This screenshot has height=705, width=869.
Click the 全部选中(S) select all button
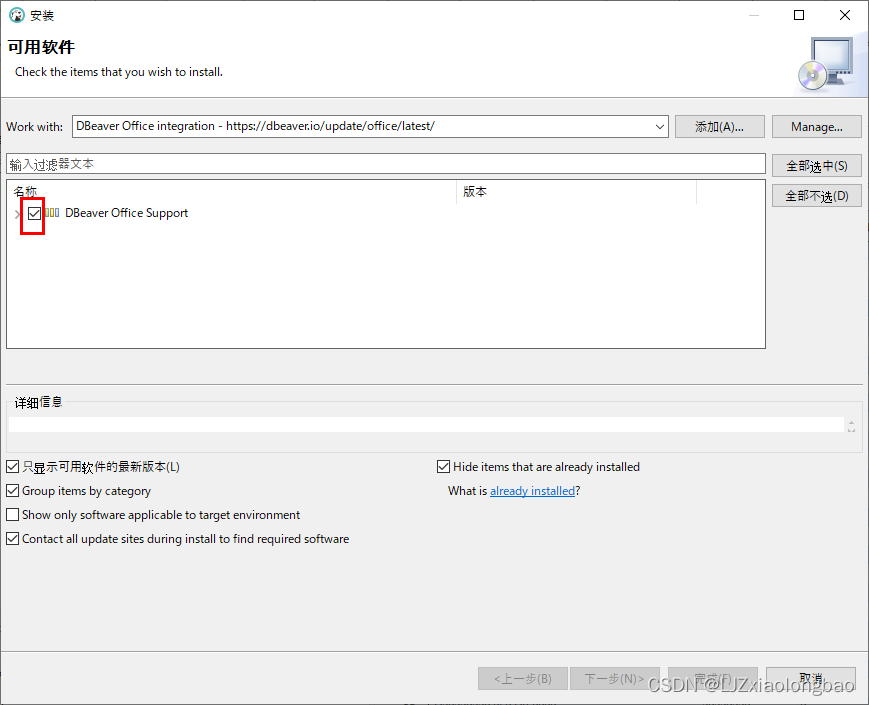click(816, 166)
